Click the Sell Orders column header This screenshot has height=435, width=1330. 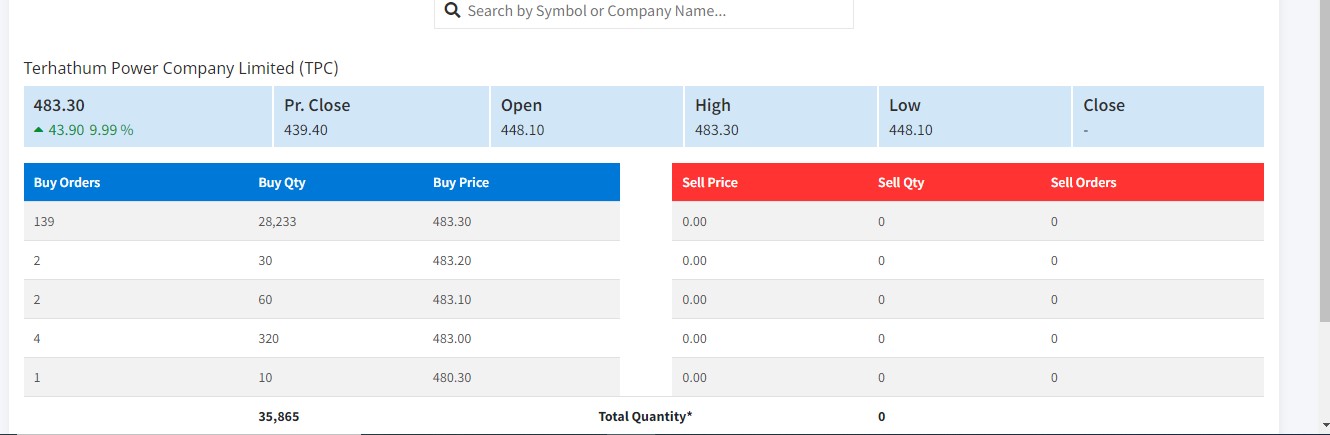(x=1084, y=183)
